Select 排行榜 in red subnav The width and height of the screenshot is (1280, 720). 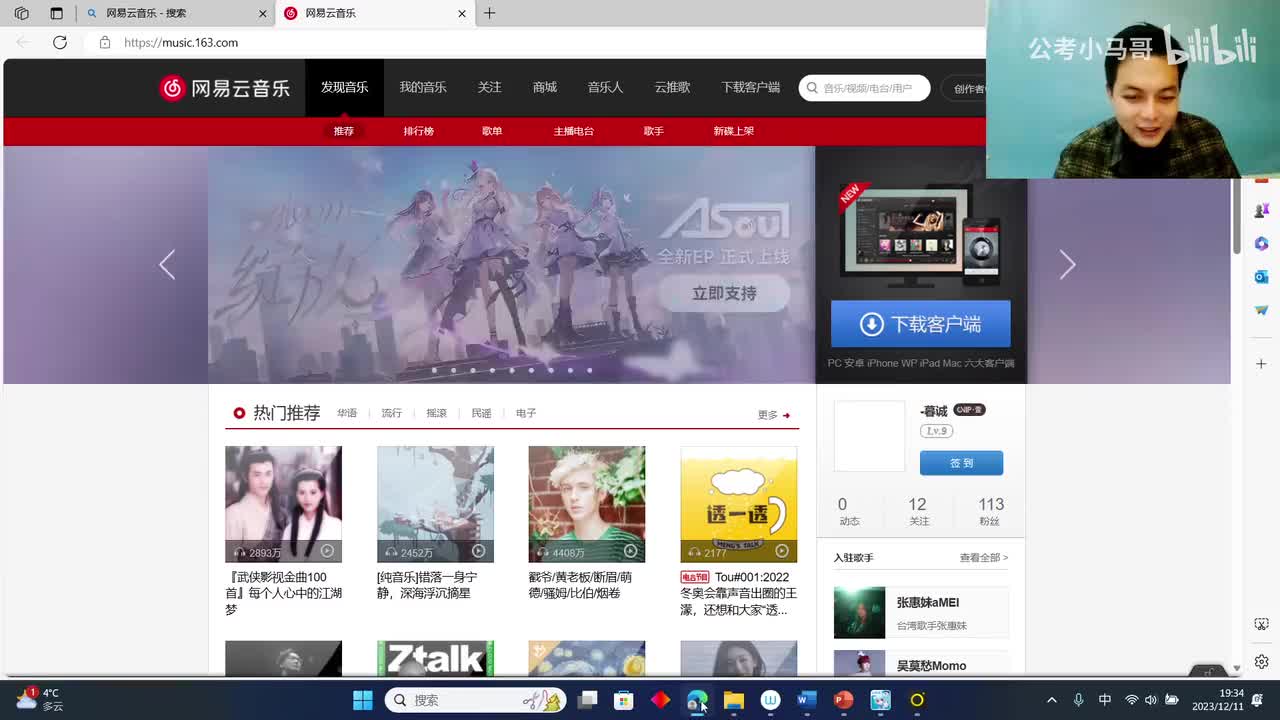[x=418, y=131]
